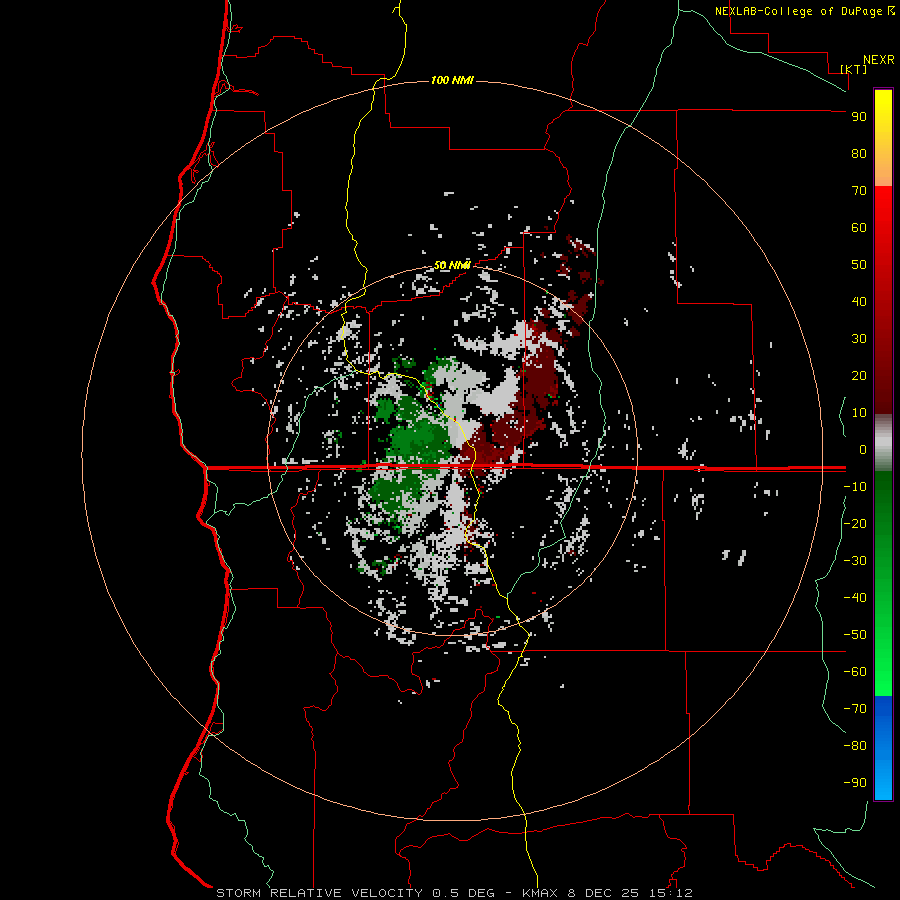Image resolution: width=900 pixels, height=900 pixels.
Task: Pick the gray zero-velocity band on color bar
Action: pos(883,443)
